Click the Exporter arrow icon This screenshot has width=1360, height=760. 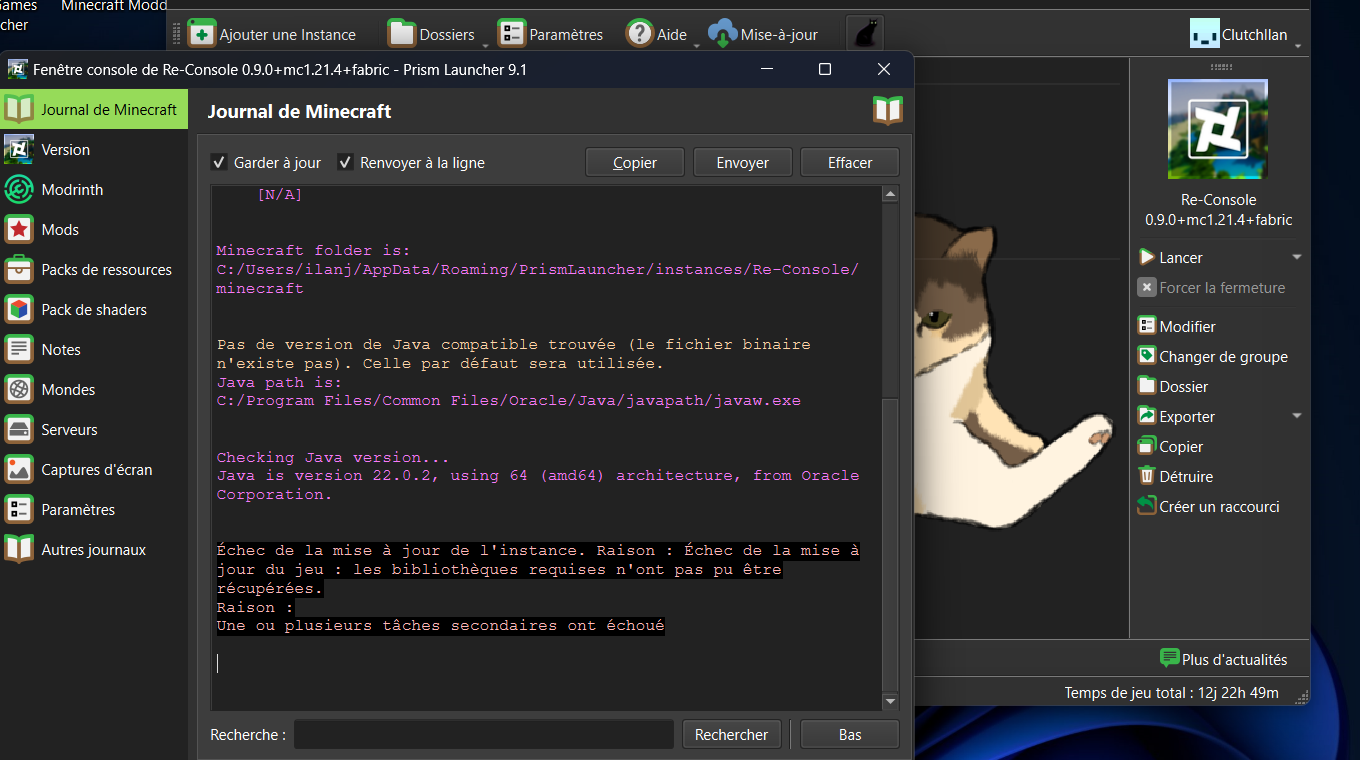click(x=1147, y=416)
